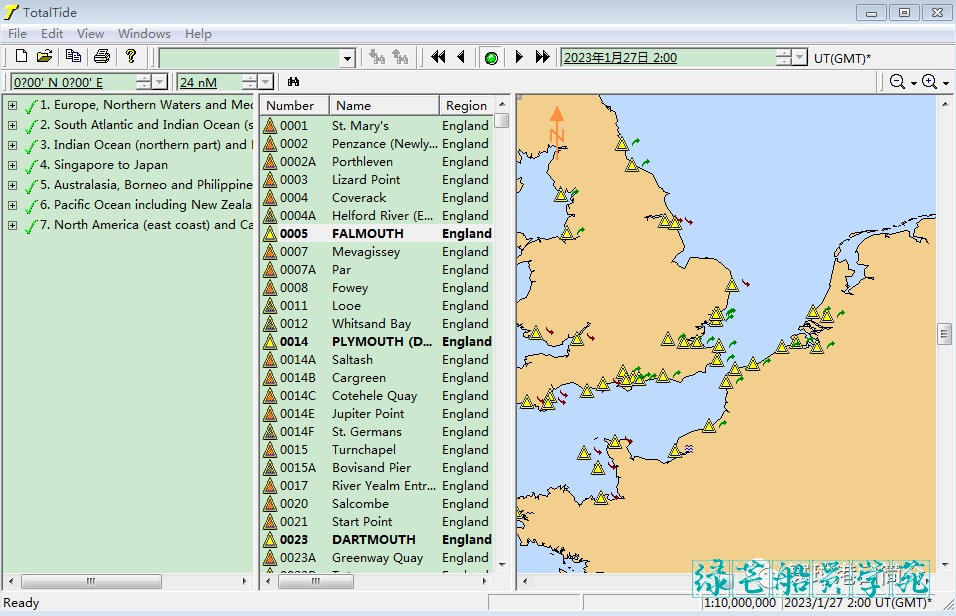
Task: Open the date picker dropdown arrow
Action: [x=800, y=58]
